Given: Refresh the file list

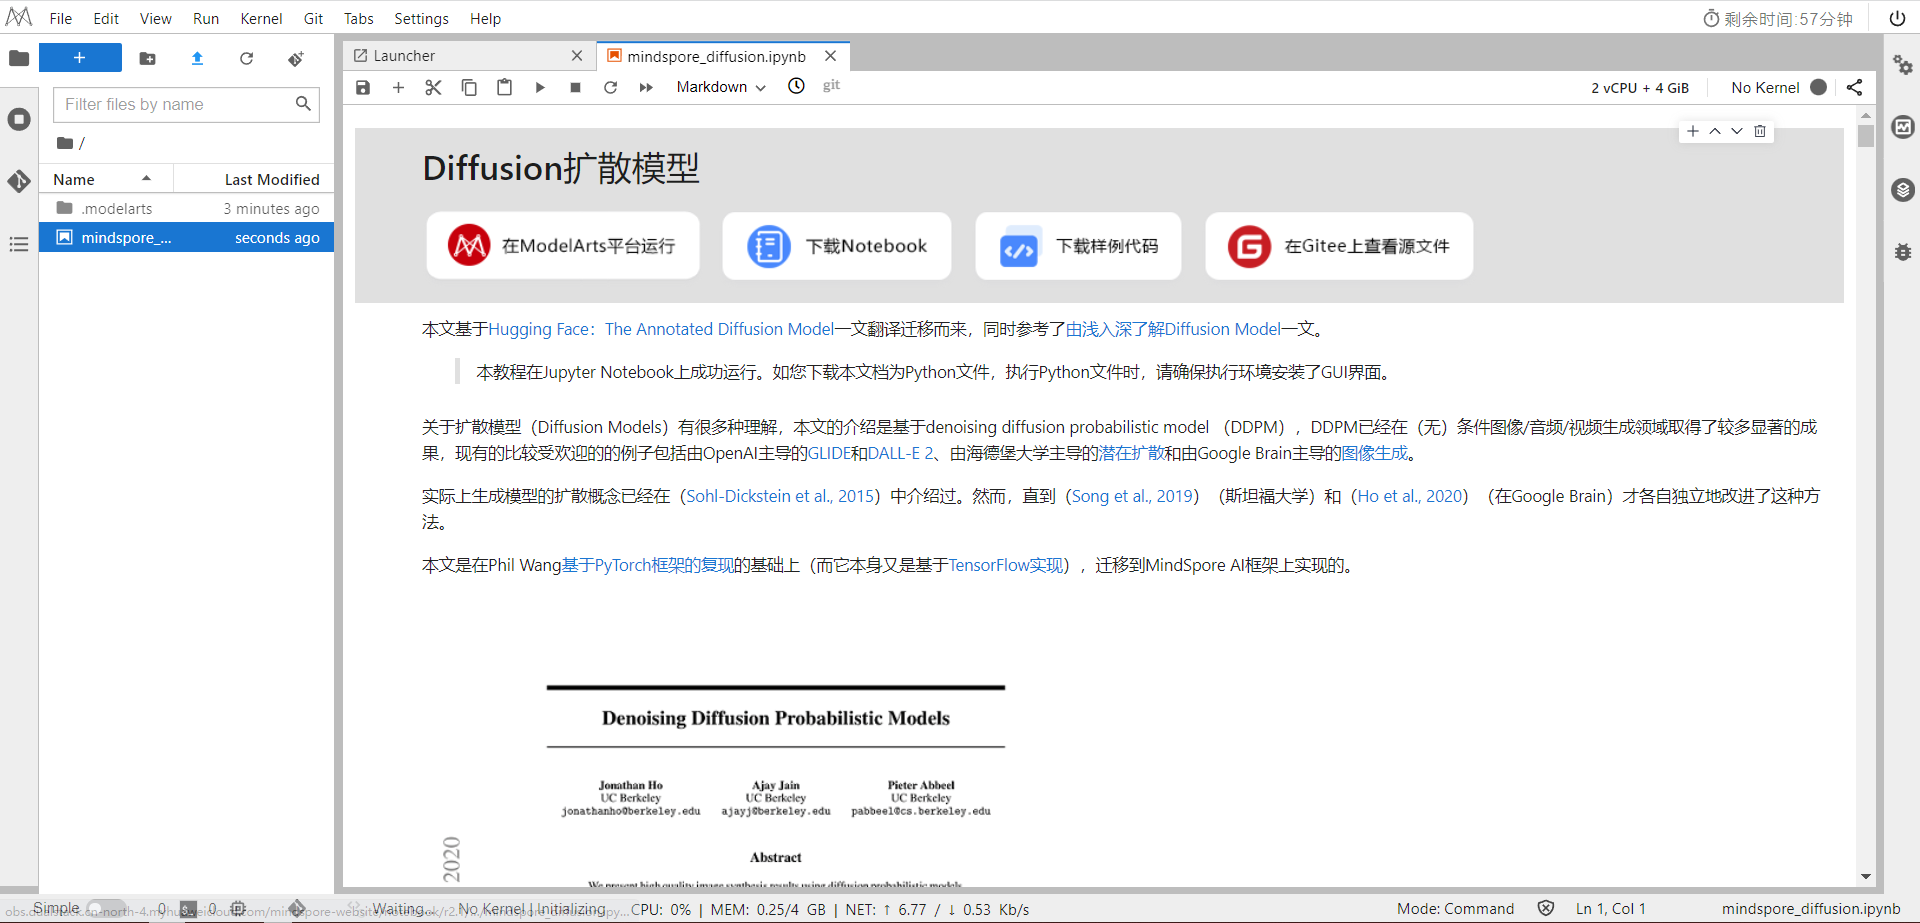Looking at the screenshot, I should 246,59.
